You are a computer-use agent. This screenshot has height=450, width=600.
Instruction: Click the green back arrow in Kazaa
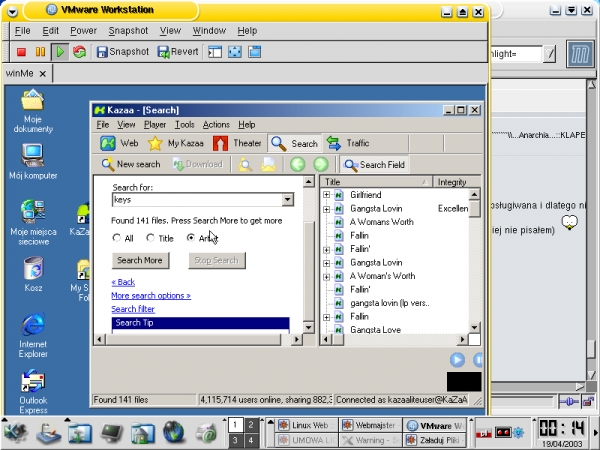[x=298, y=165]
